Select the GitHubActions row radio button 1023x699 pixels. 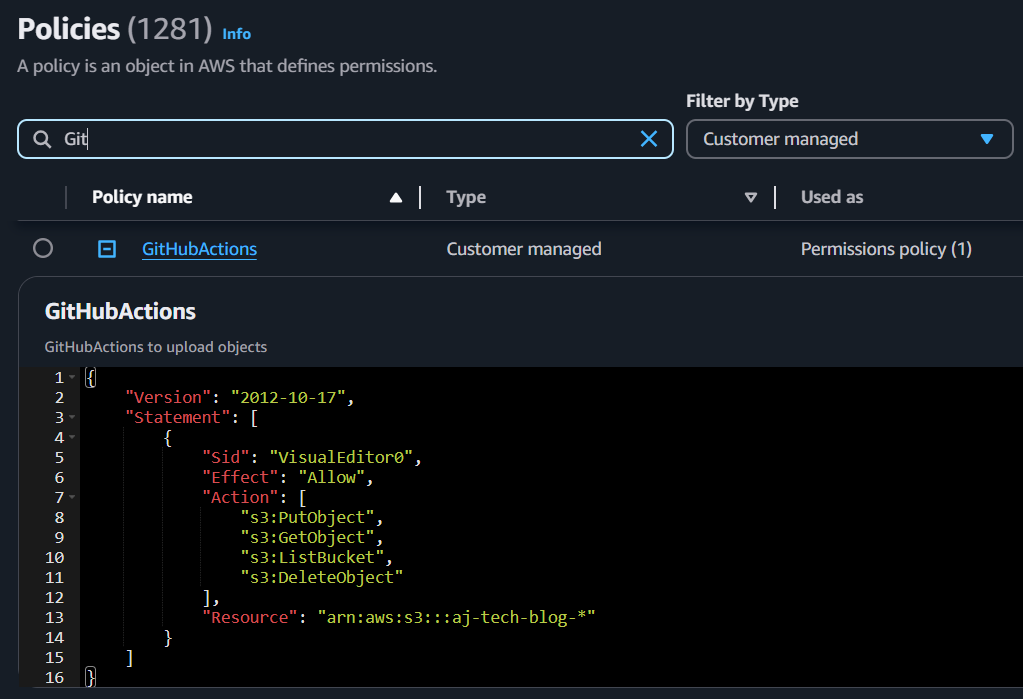[43, 249]
